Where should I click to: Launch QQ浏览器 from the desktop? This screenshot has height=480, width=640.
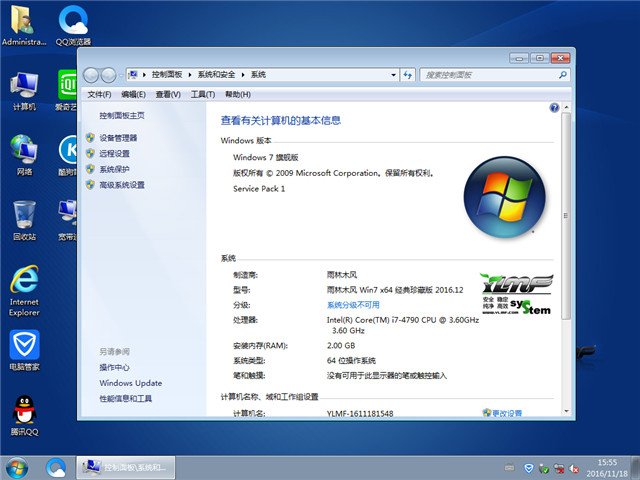tap(73, 24)
